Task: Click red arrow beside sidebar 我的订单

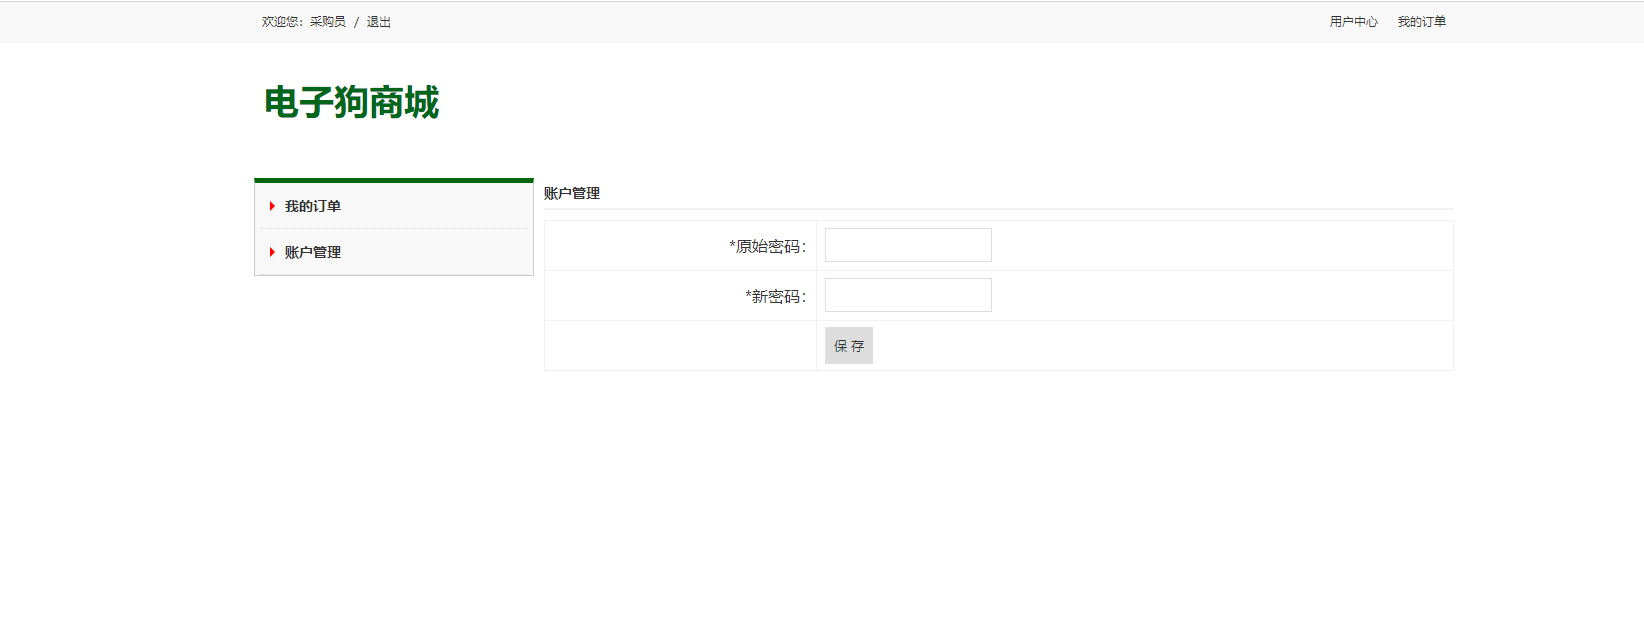Action: pos(272,206)
